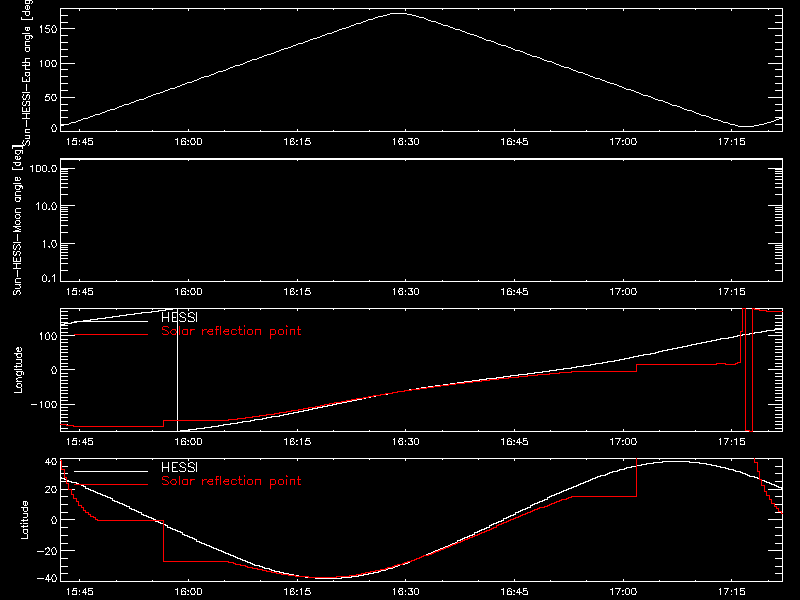Click the 1.0 tick on Moon angle axis

tap(49, 244)
